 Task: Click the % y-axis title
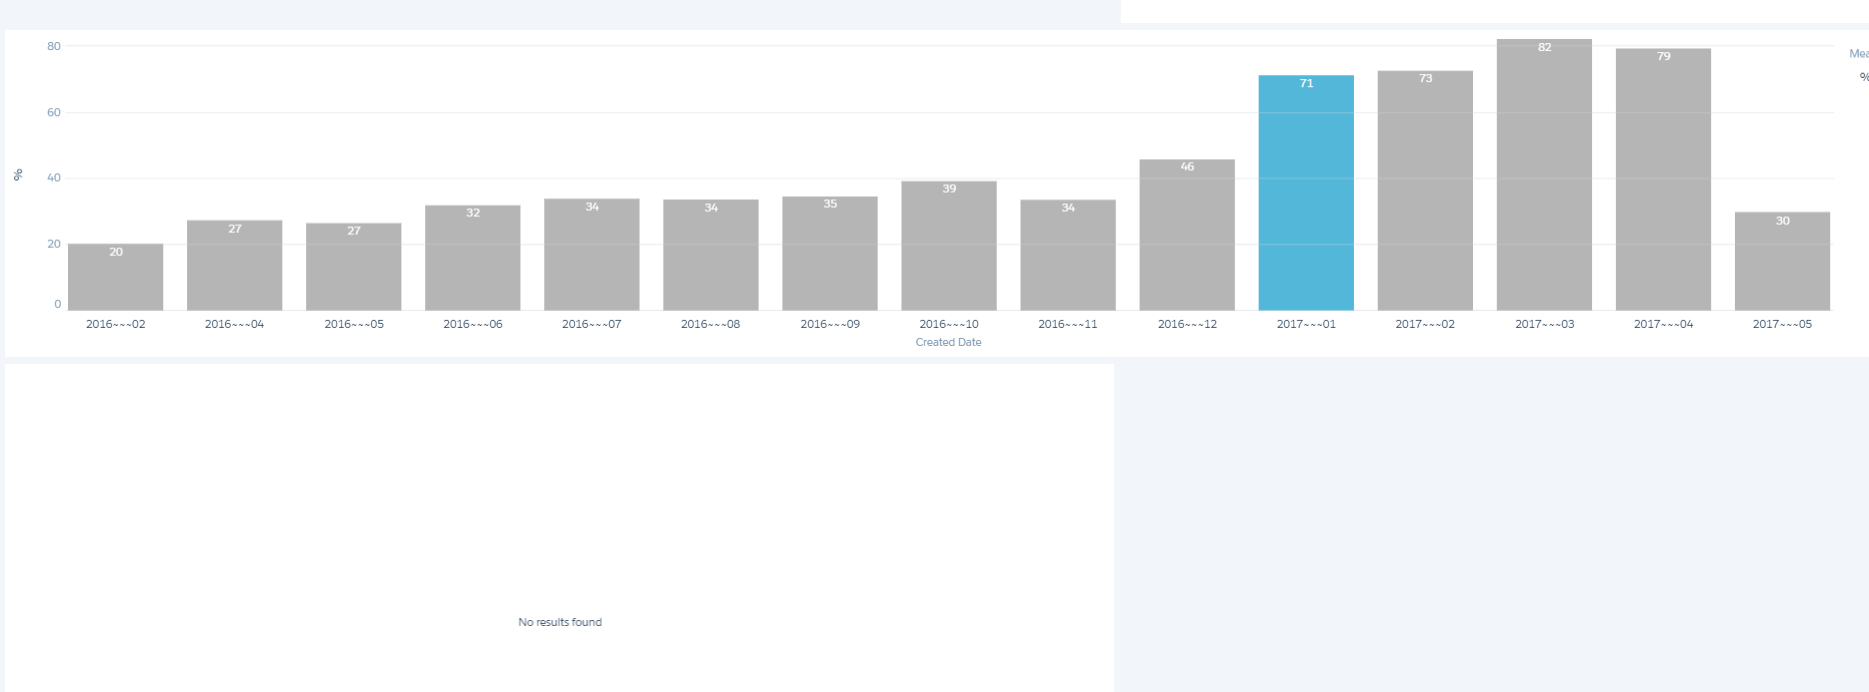point(18,175)
